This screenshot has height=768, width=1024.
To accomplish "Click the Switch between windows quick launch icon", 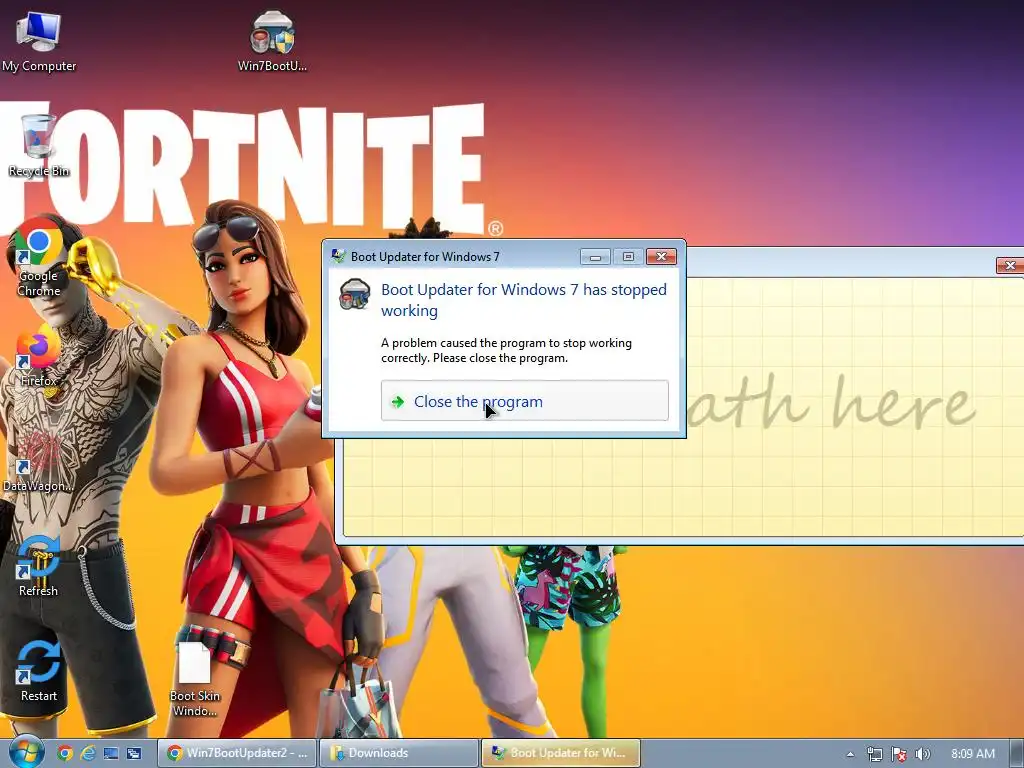I will click(134, 753).
